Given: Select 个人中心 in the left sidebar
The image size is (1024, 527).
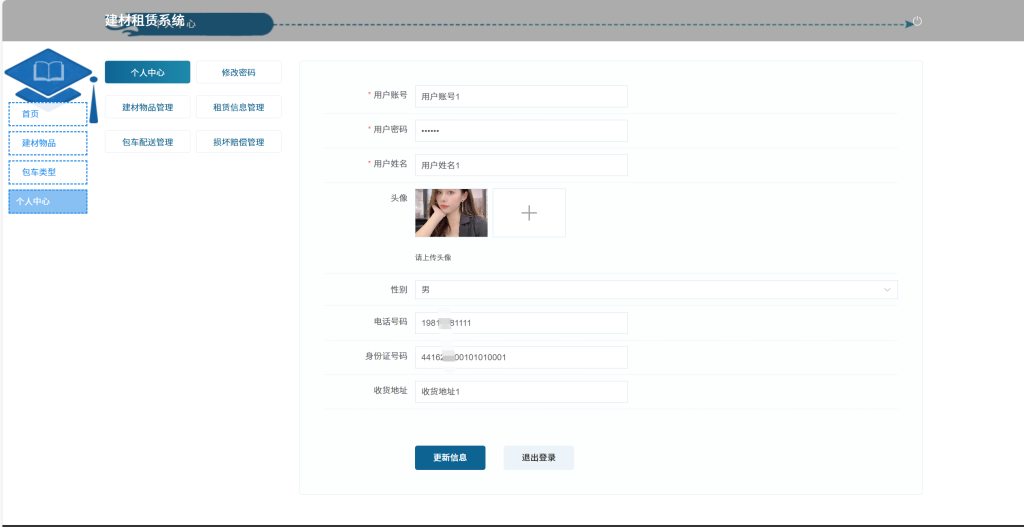Looking at the screenshot, I should [48, 202].
